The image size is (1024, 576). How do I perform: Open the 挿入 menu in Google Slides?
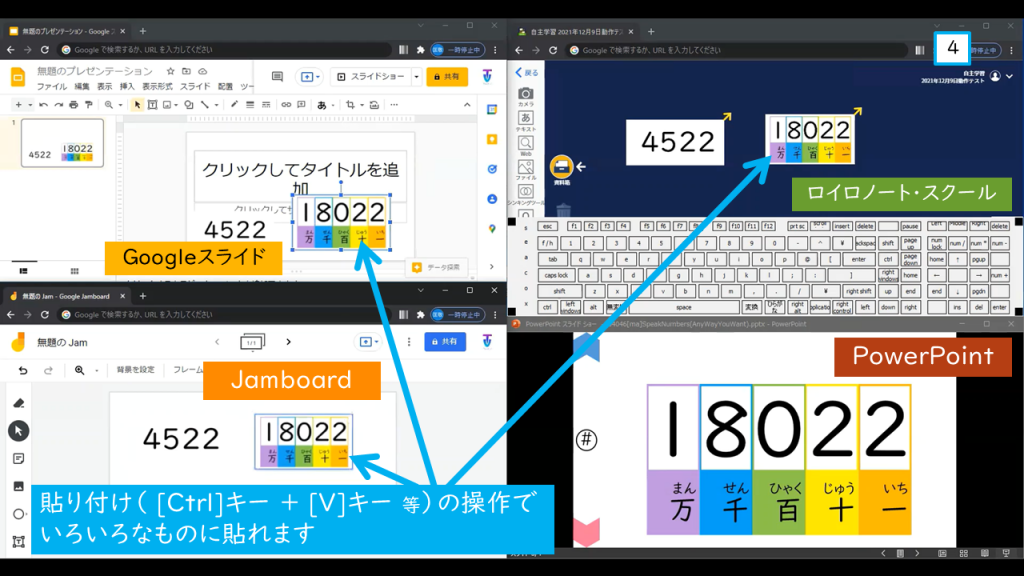(127, 86)
